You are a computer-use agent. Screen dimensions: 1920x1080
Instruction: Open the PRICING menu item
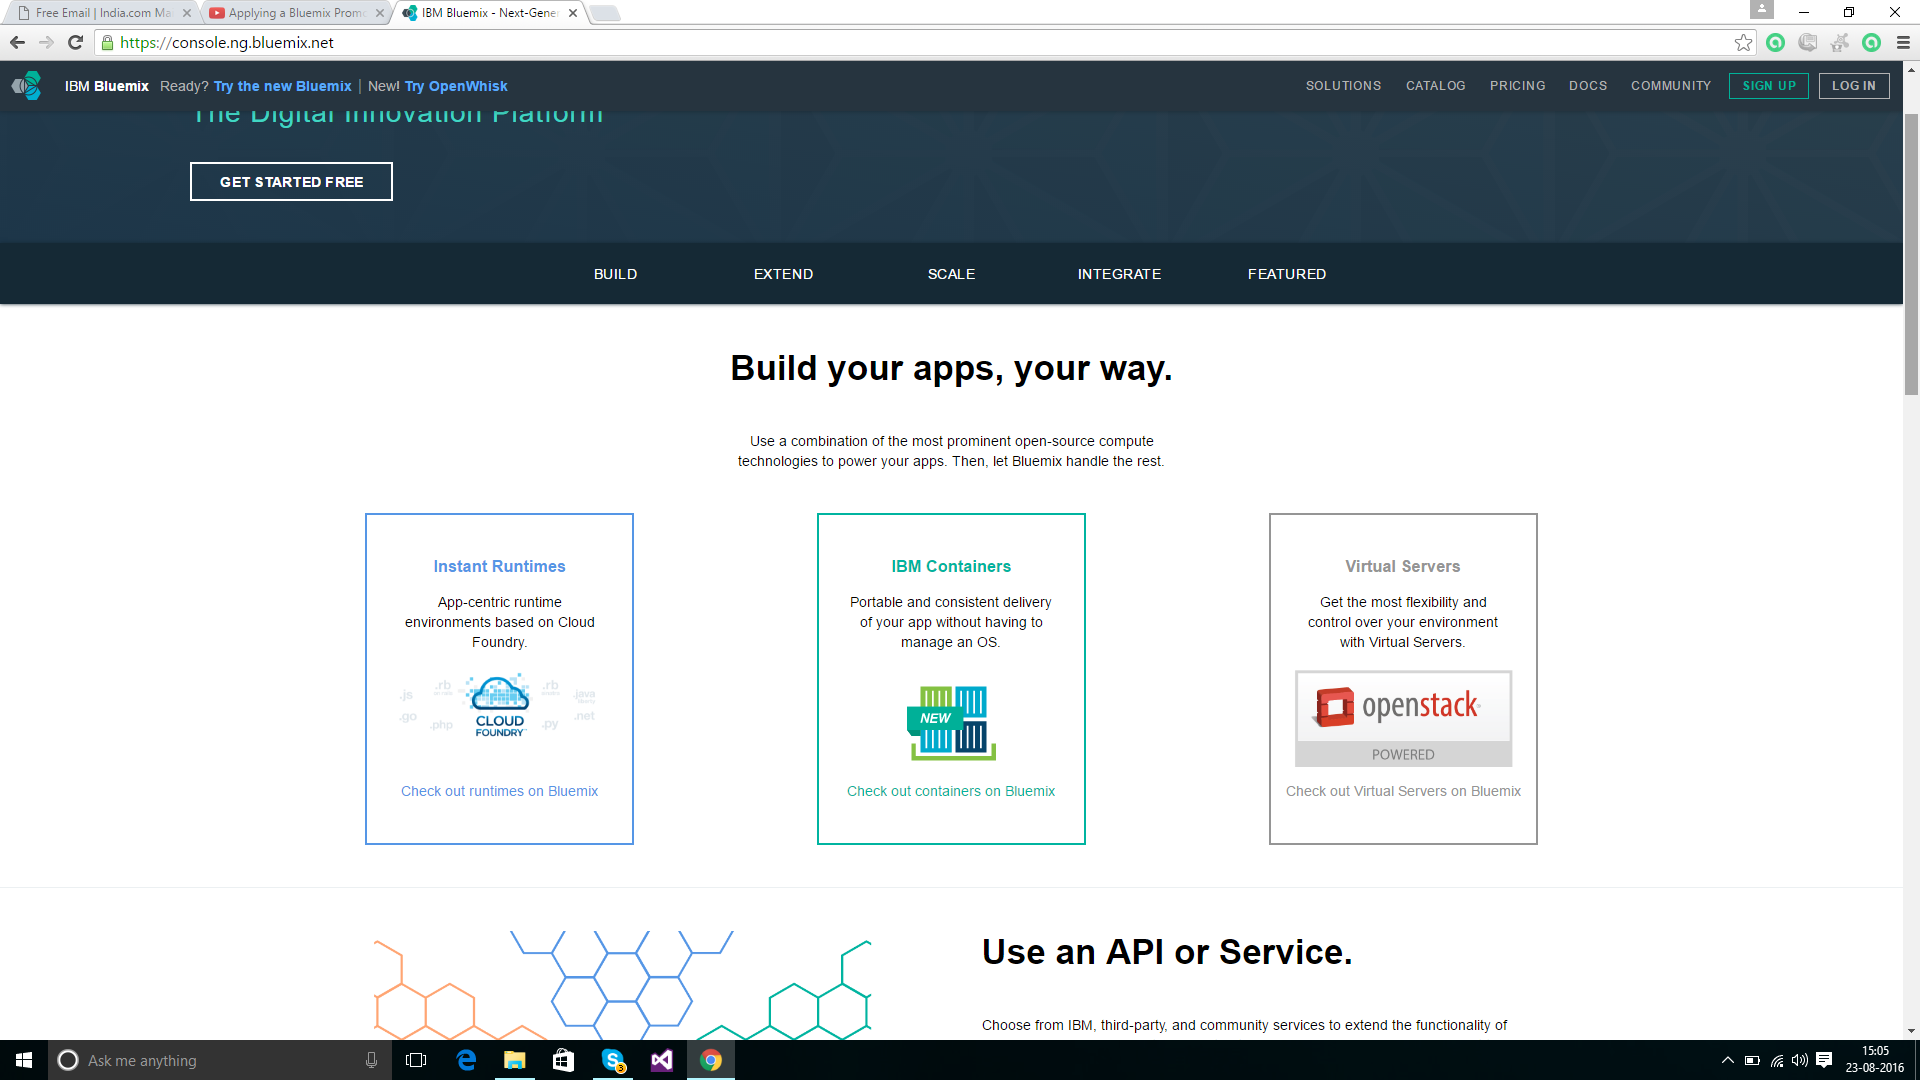tap(1517, 86)
